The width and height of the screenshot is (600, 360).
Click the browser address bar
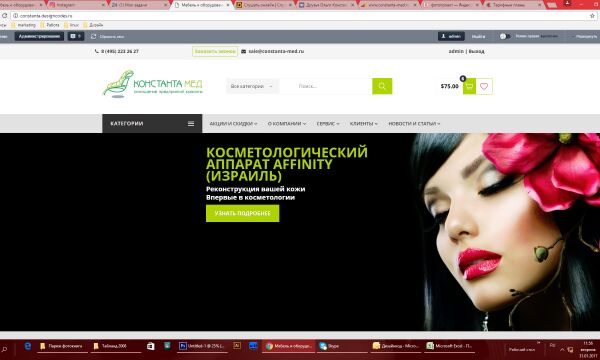pos(302,16)
